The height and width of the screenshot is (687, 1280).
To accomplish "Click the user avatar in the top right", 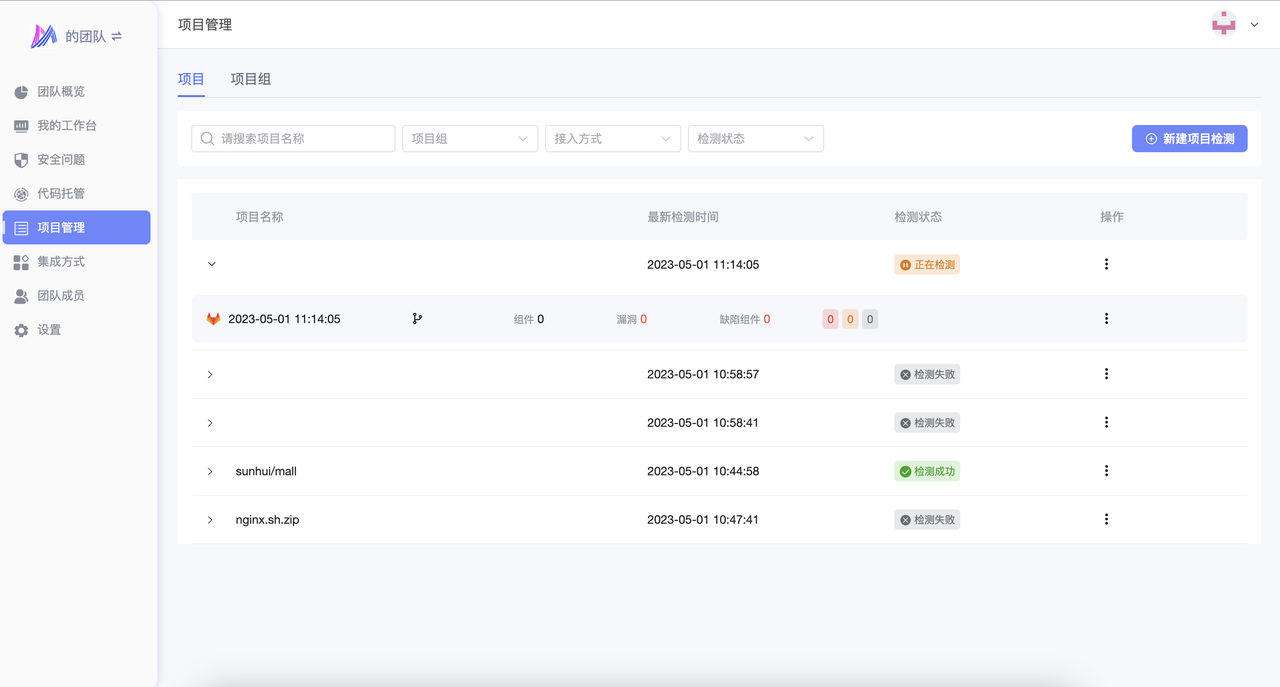I will (1223, 24).
